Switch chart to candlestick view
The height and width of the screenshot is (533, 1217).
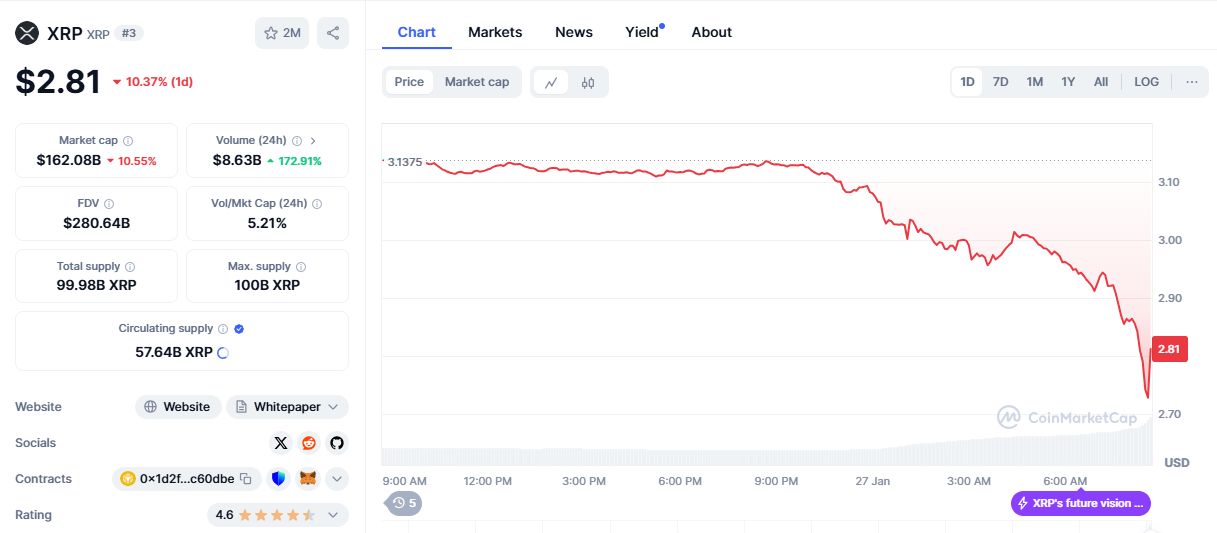click(588, 82)
